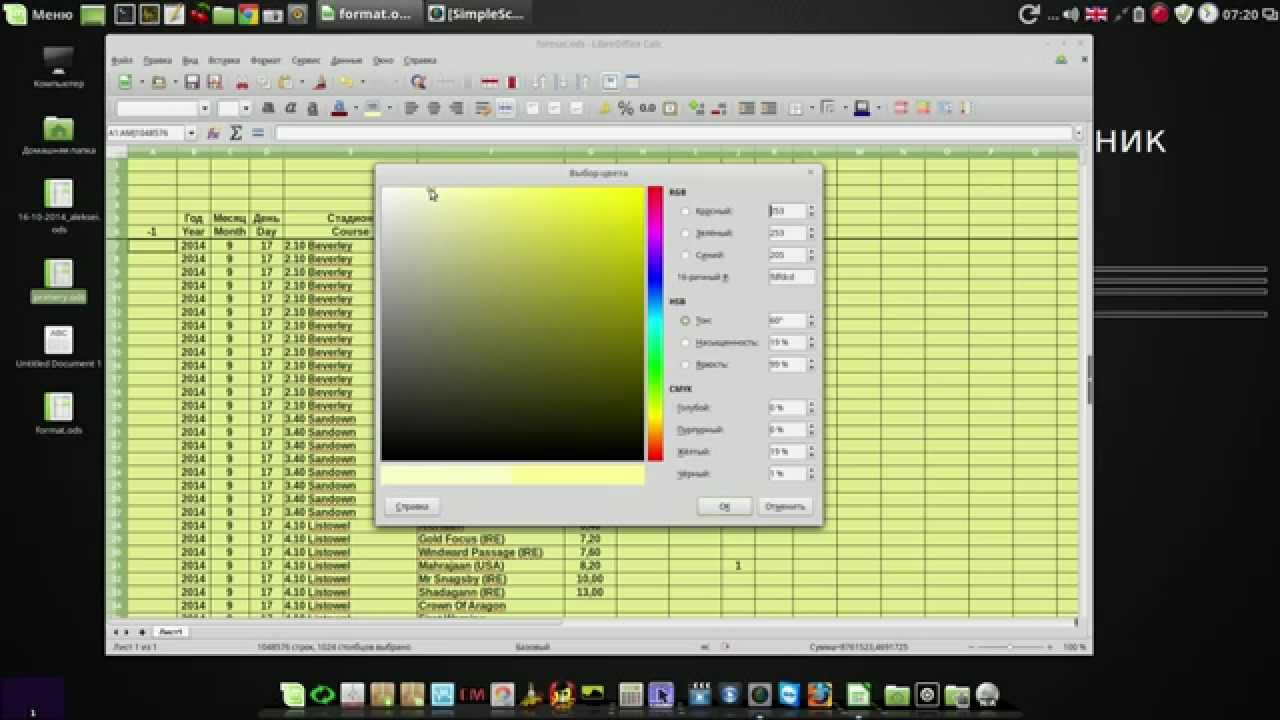Click the New spreadsheet icon
The height and width of the screenshot is (720, 1280).
[x=125, y=82]
